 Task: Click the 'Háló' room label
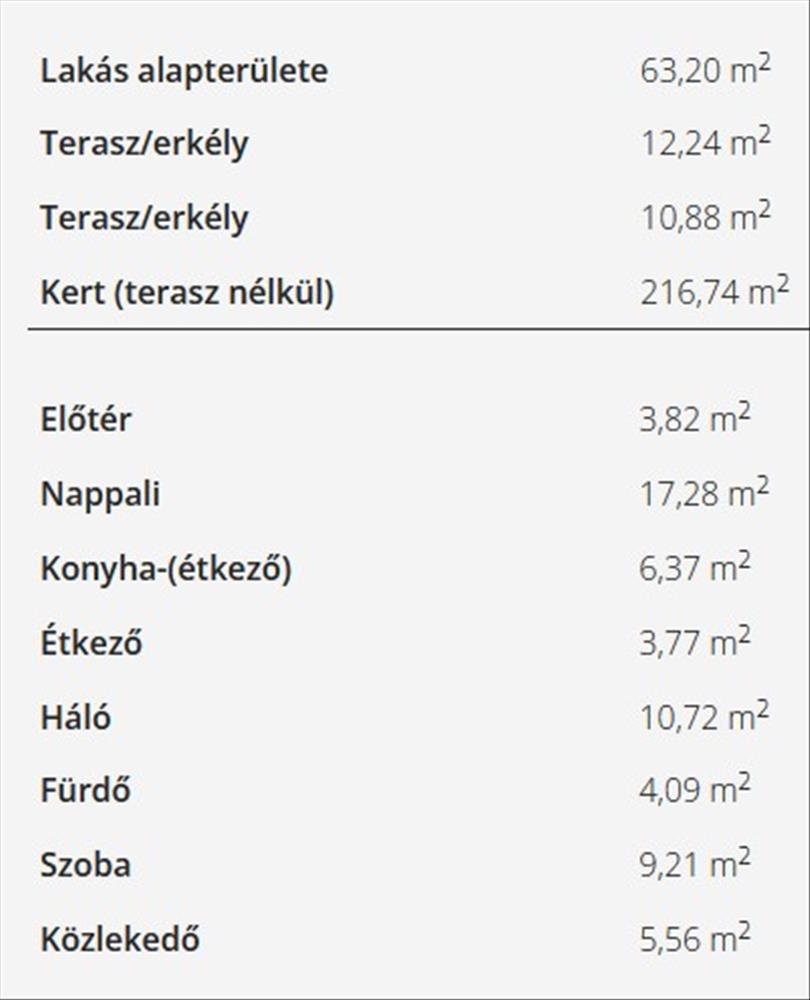(75, 717)
